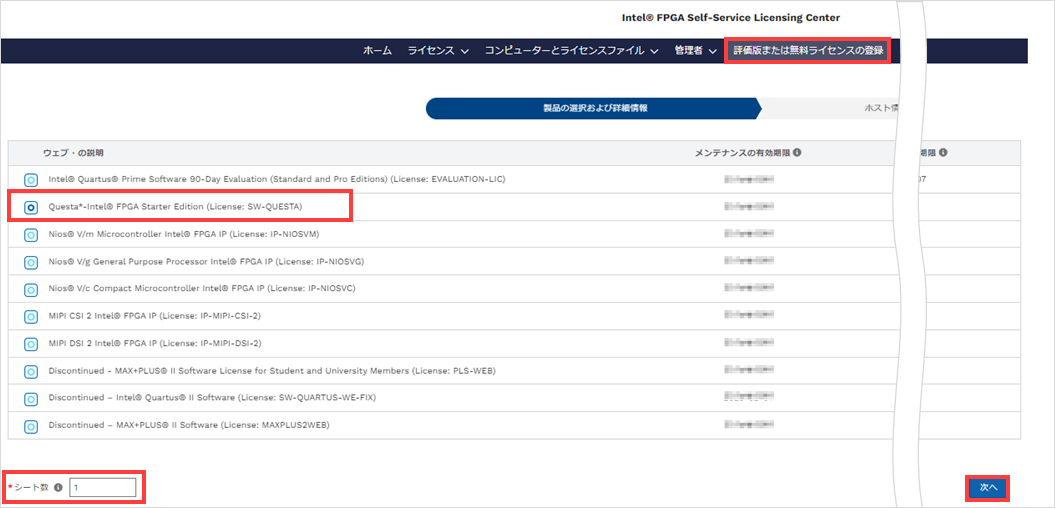
Task: Click the メンテナンスの有効期限 info icon
Action: [796, 153]
